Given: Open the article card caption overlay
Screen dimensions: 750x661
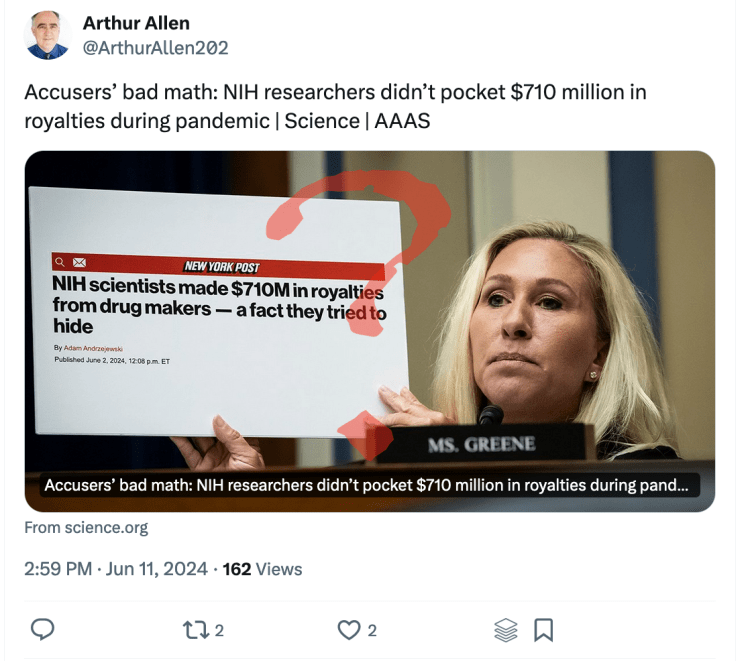Looking at the screenshot, I should (x=366, y=487).
